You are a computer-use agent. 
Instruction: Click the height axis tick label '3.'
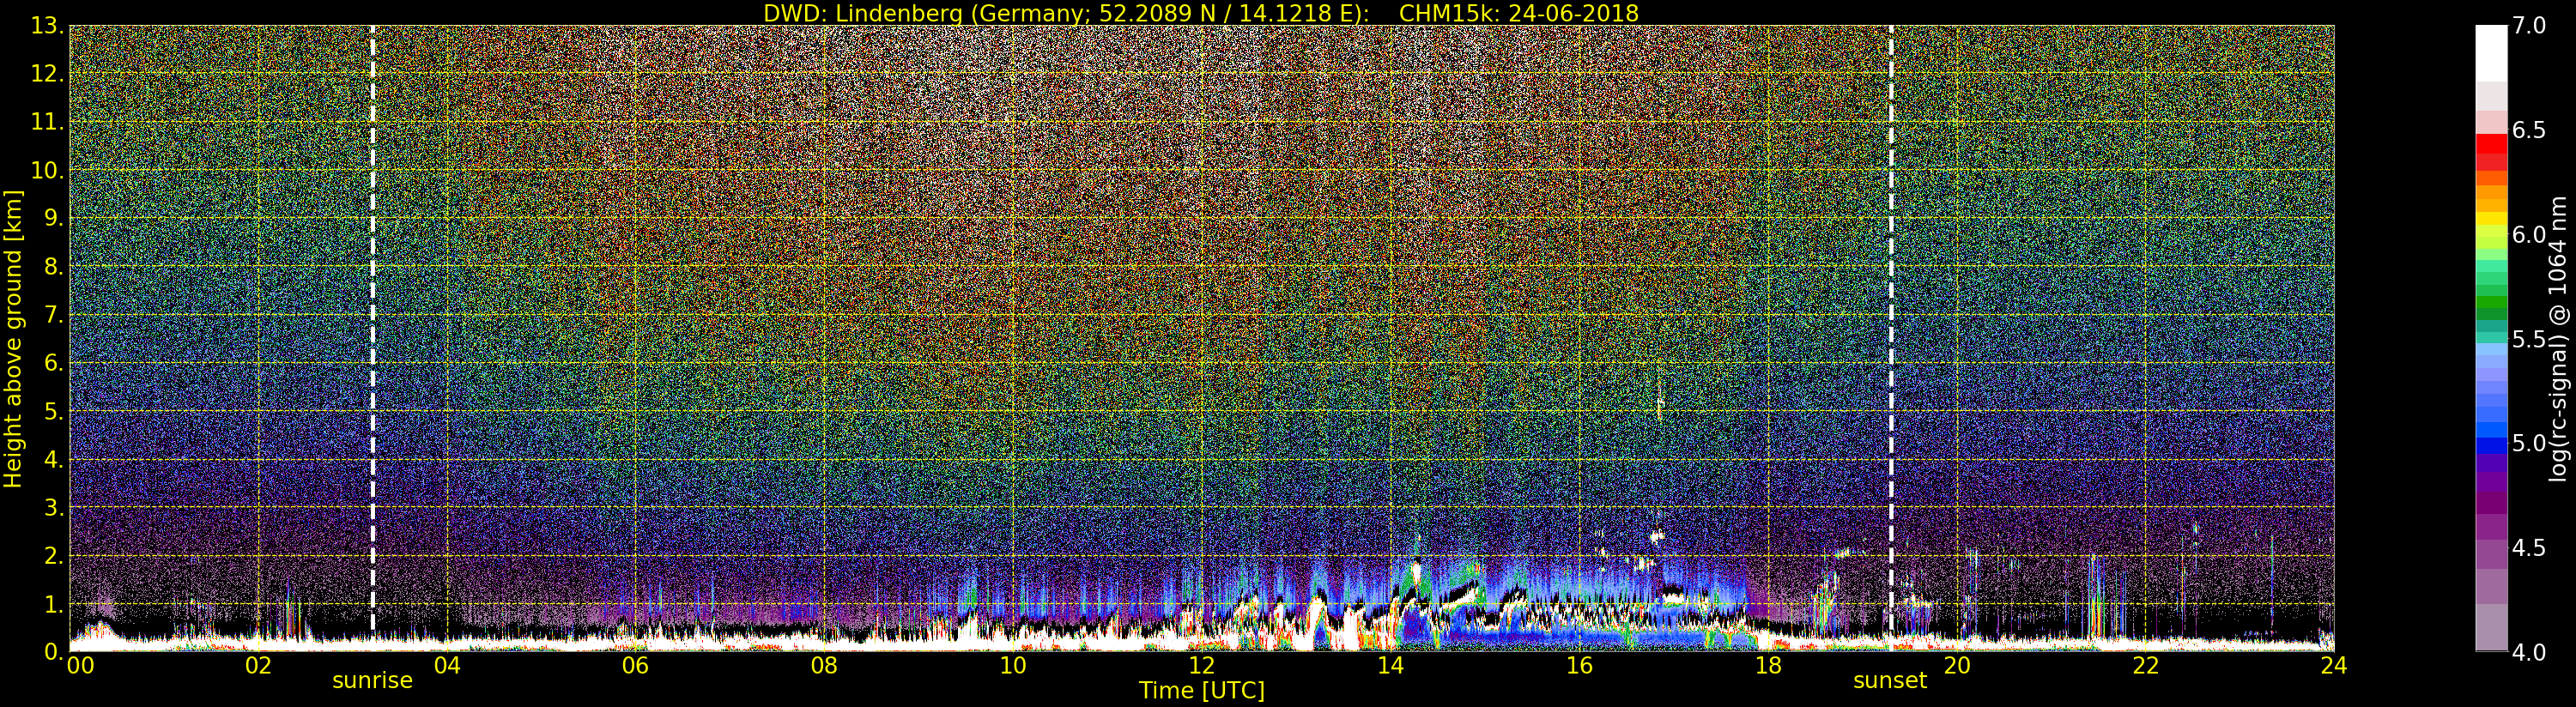(53, 507)
